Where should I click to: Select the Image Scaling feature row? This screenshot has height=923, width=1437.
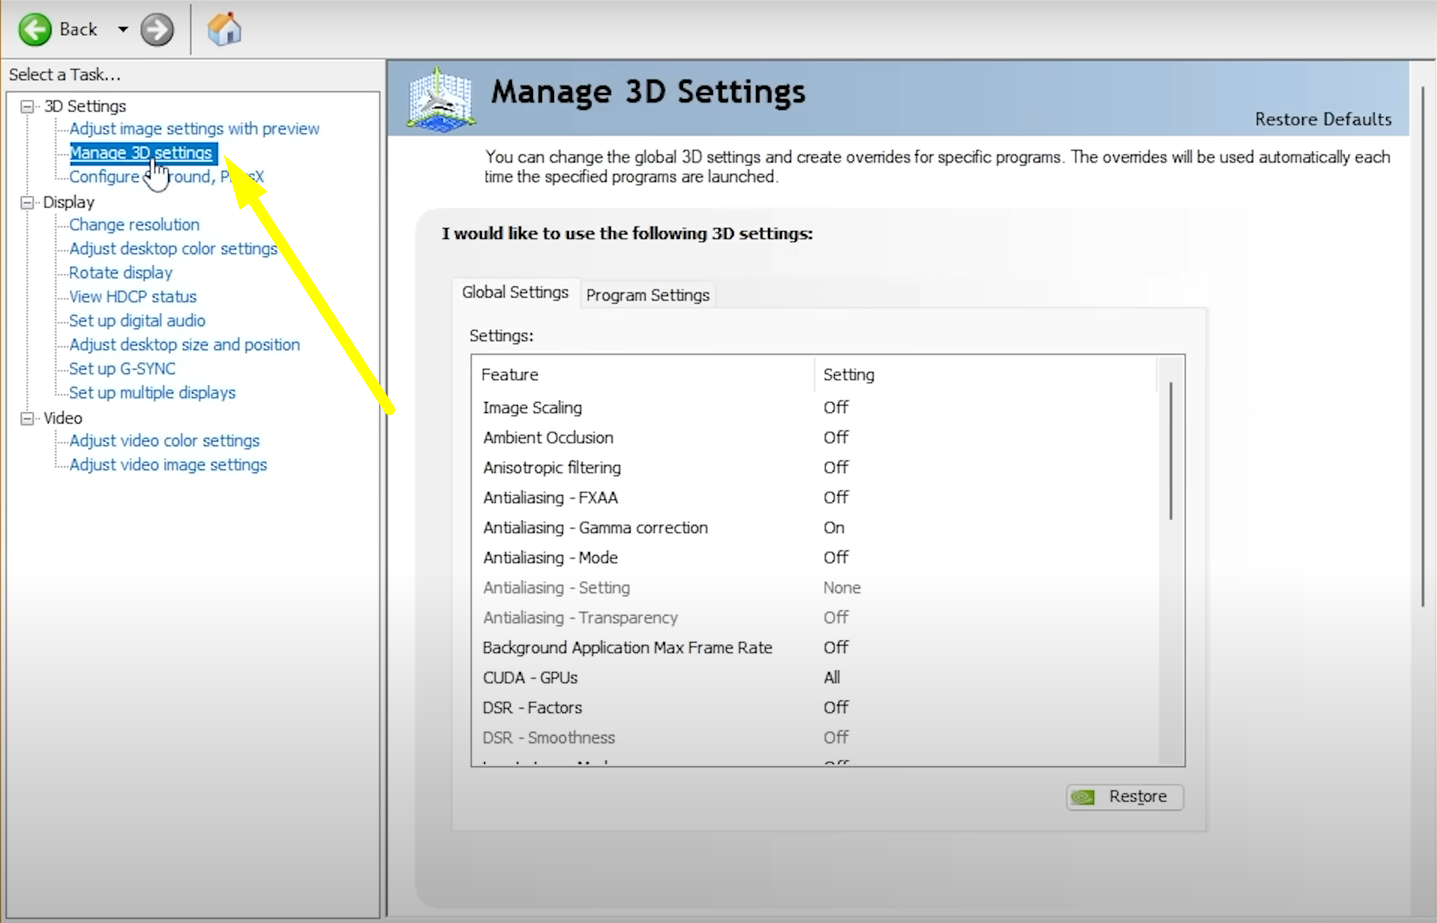(814, 408)
